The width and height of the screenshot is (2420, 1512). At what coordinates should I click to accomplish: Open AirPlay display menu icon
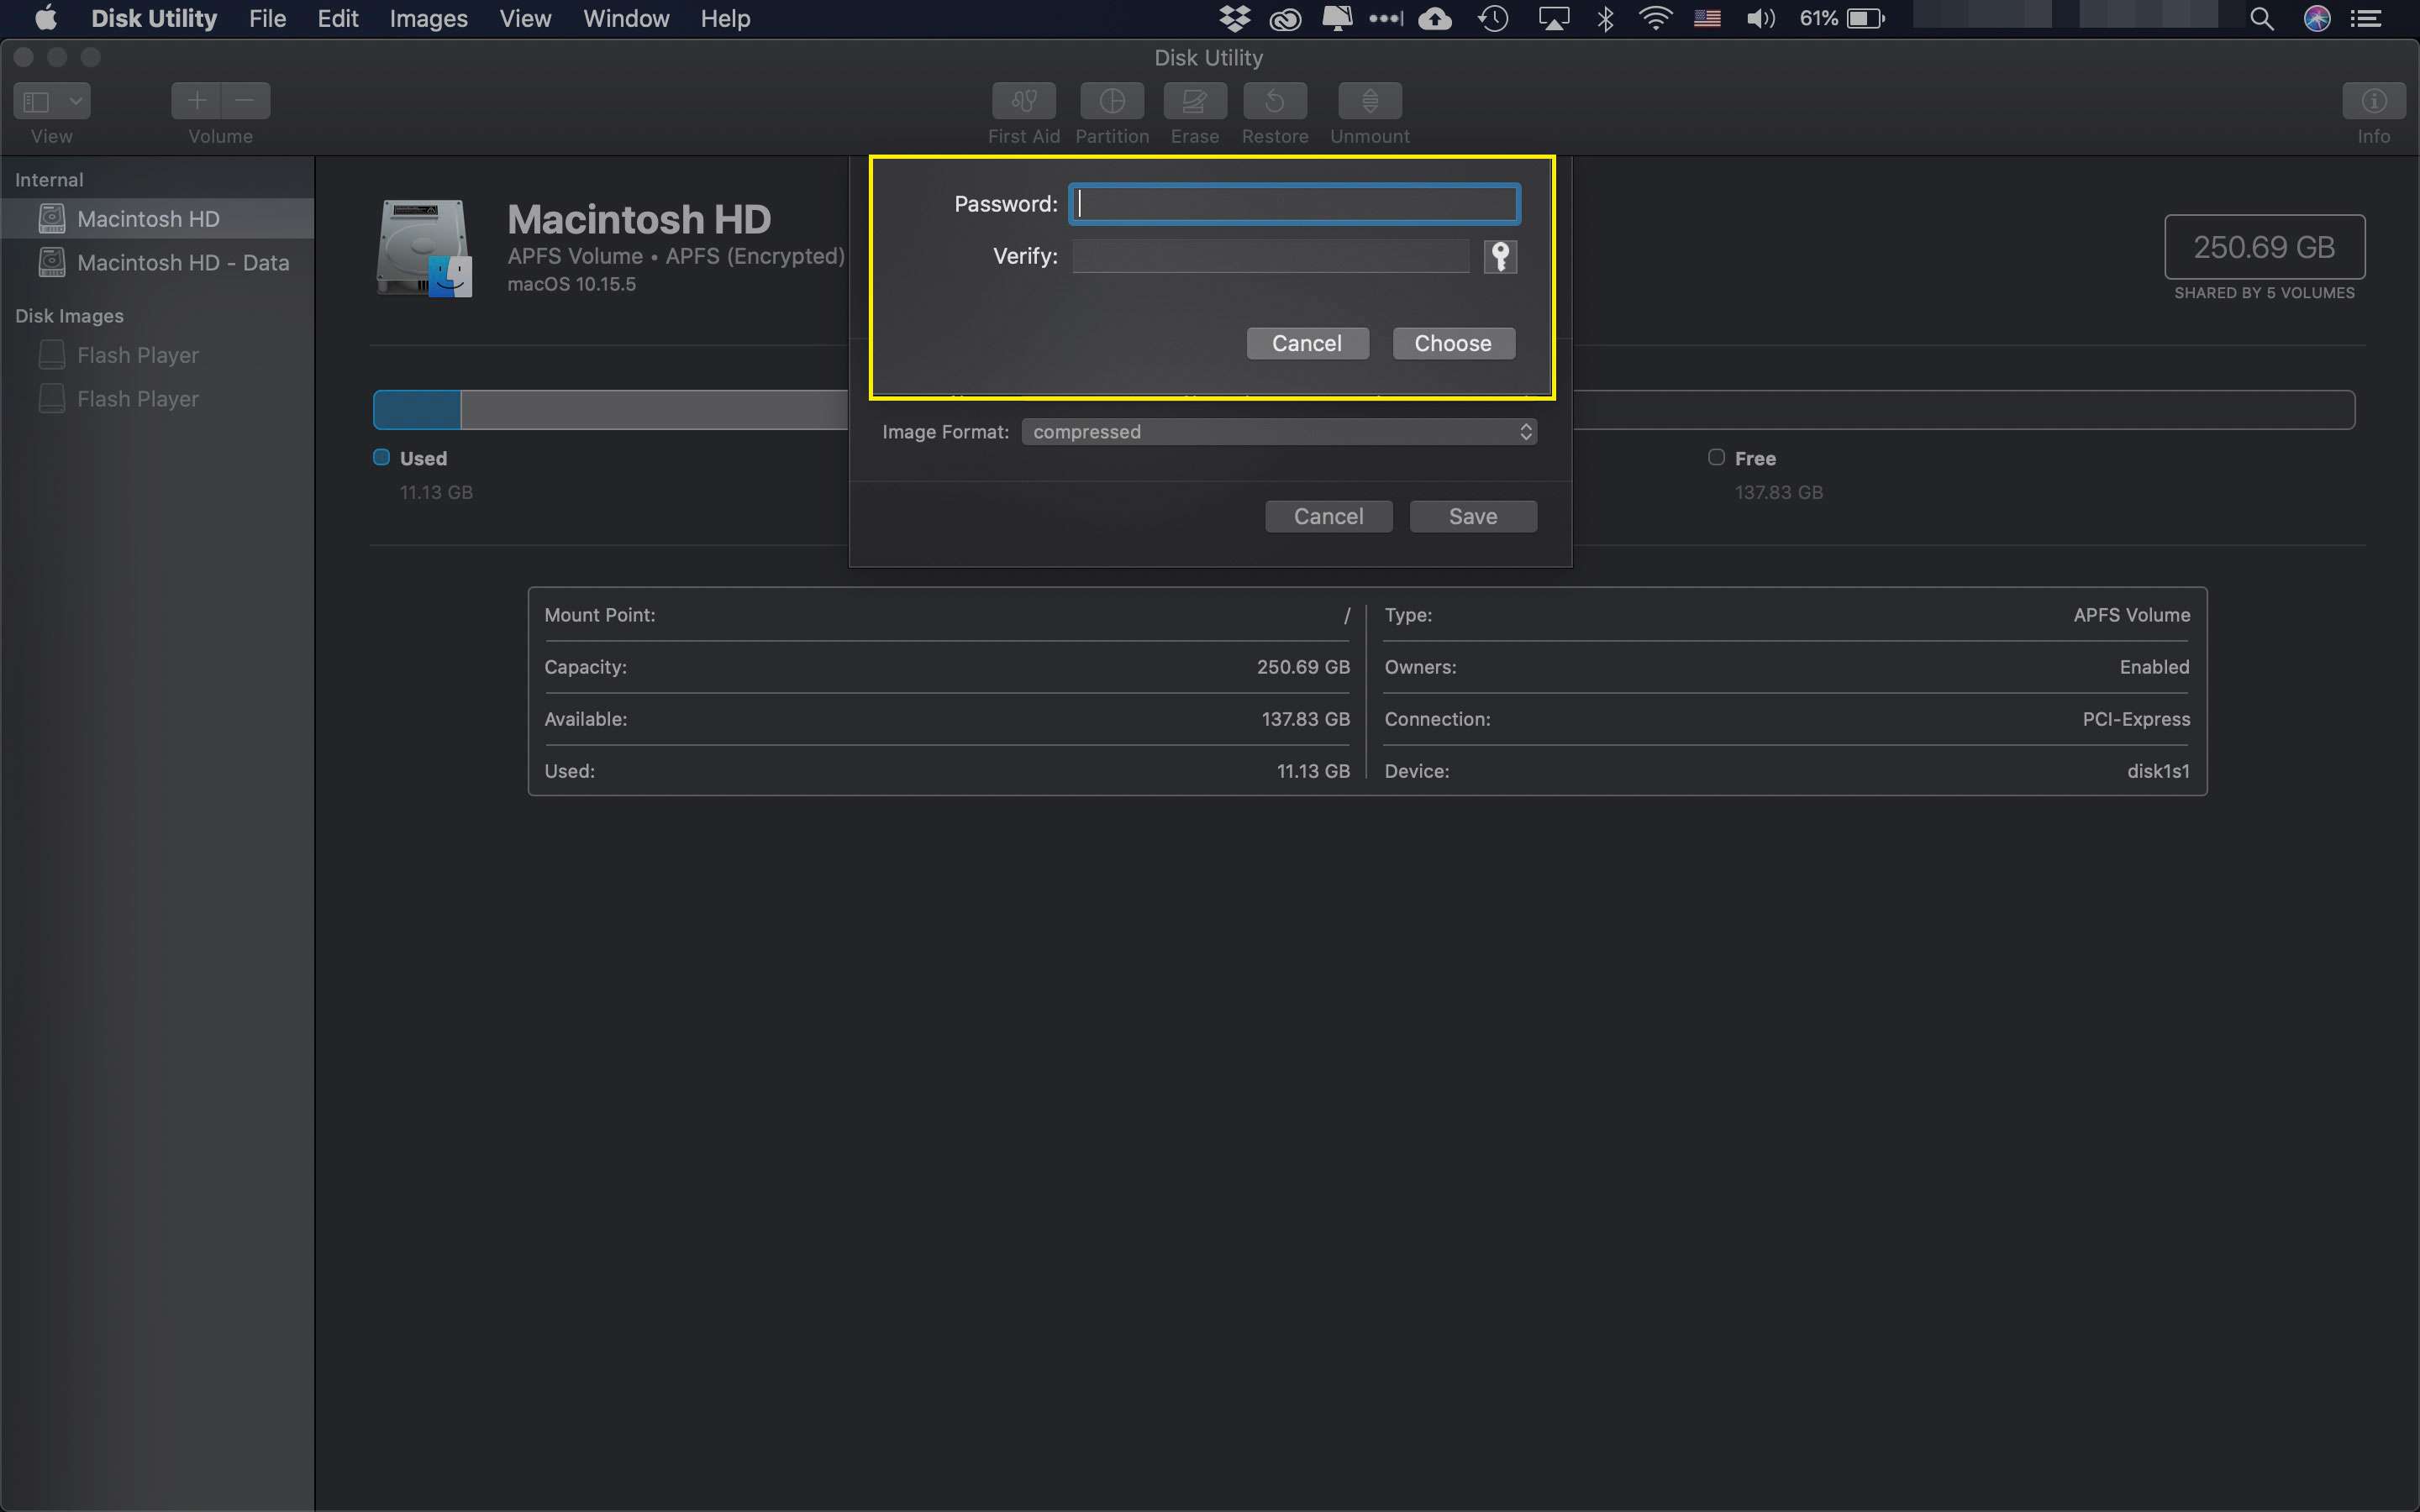point(1553,18)
